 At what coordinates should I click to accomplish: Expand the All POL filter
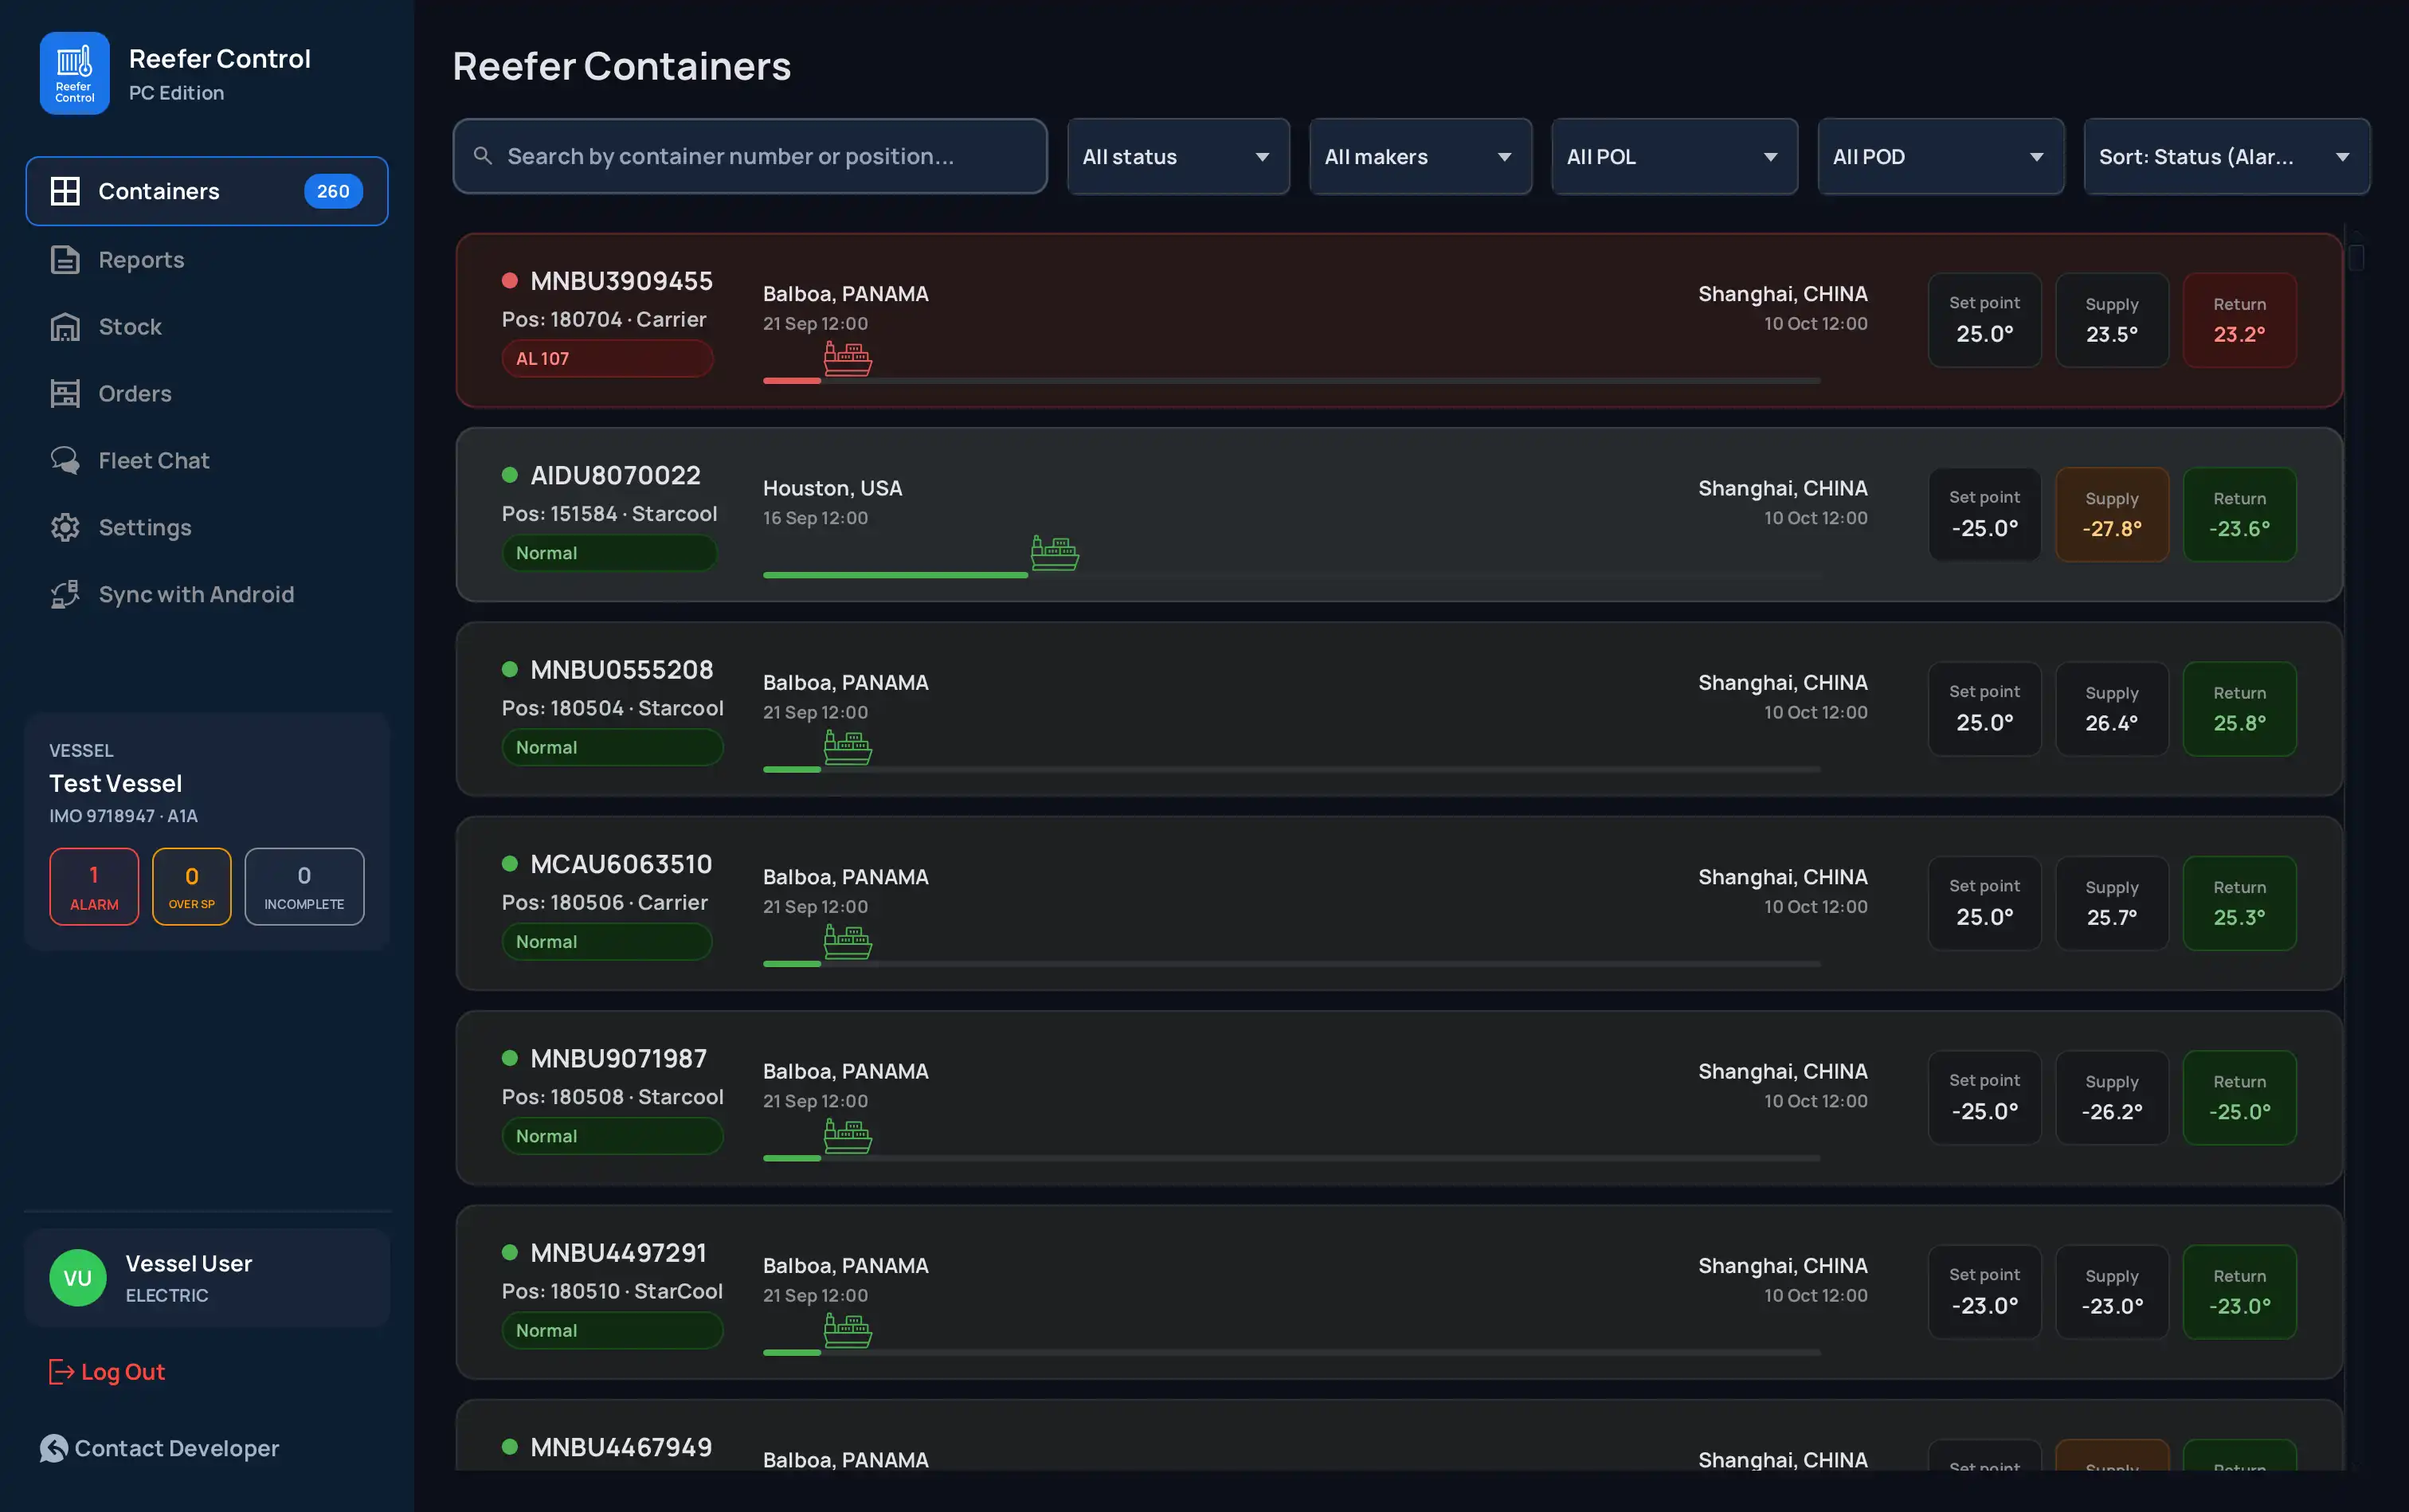1674,156
